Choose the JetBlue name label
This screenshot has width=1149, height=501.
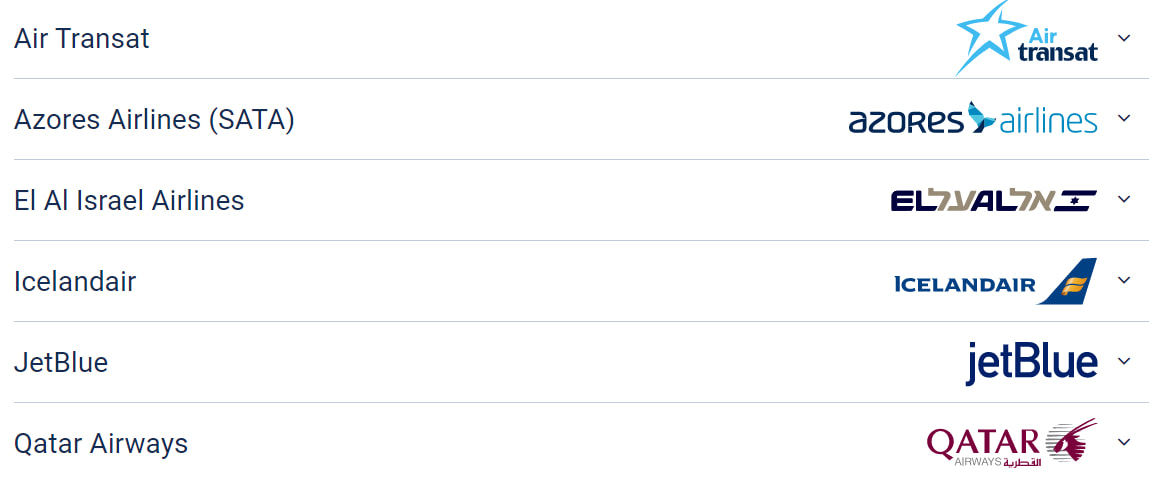[x=61, y=363]
